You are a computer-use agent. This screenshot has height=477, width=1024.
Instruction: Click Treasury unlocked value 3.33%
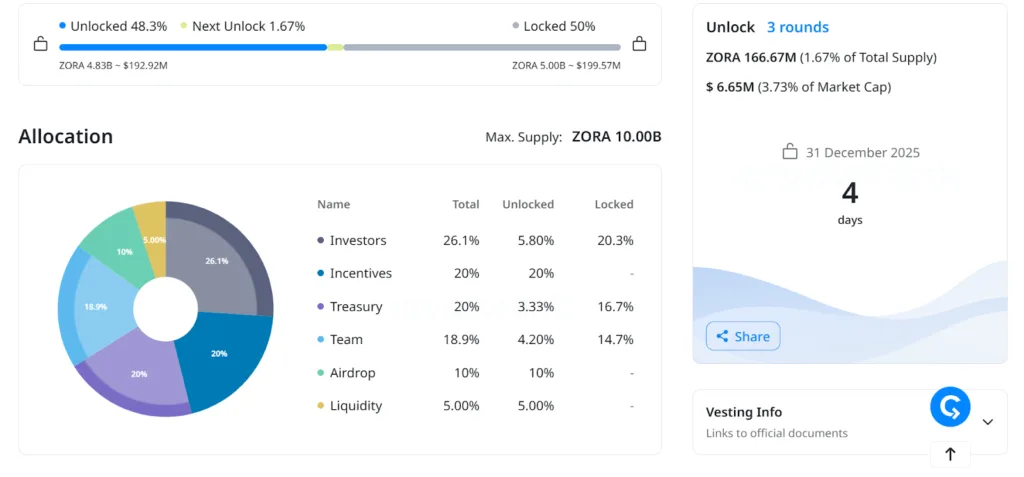(534, 306)
